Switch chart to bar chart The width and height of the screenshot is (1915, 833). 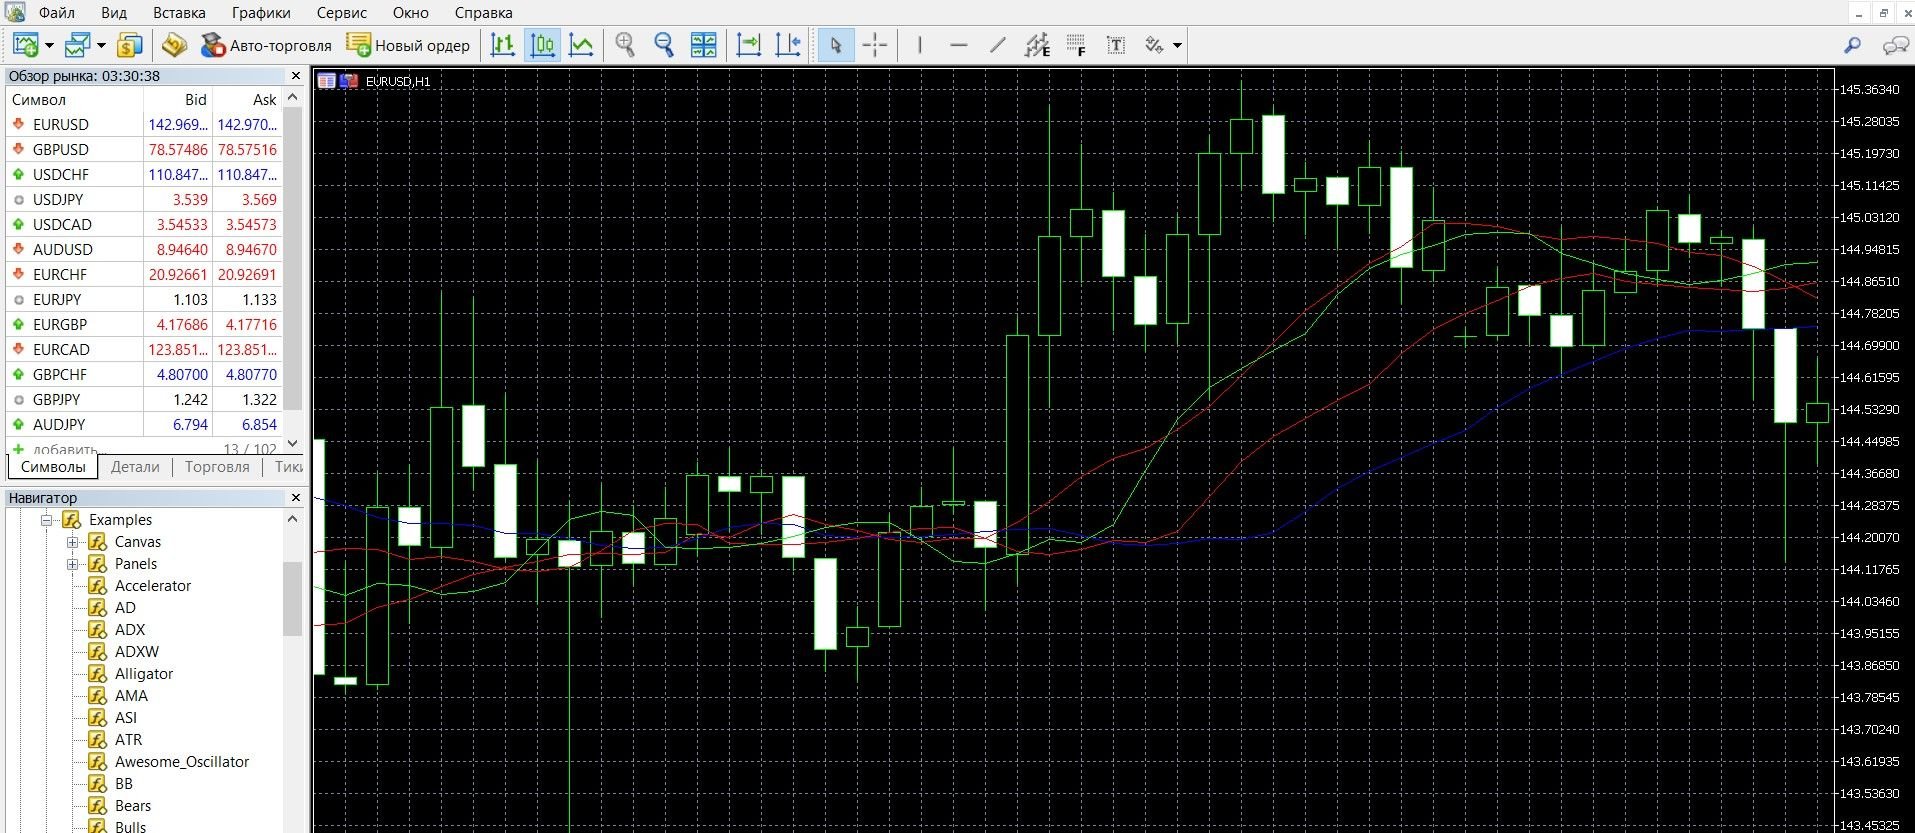pyautogui.click(x=503, y=45)
